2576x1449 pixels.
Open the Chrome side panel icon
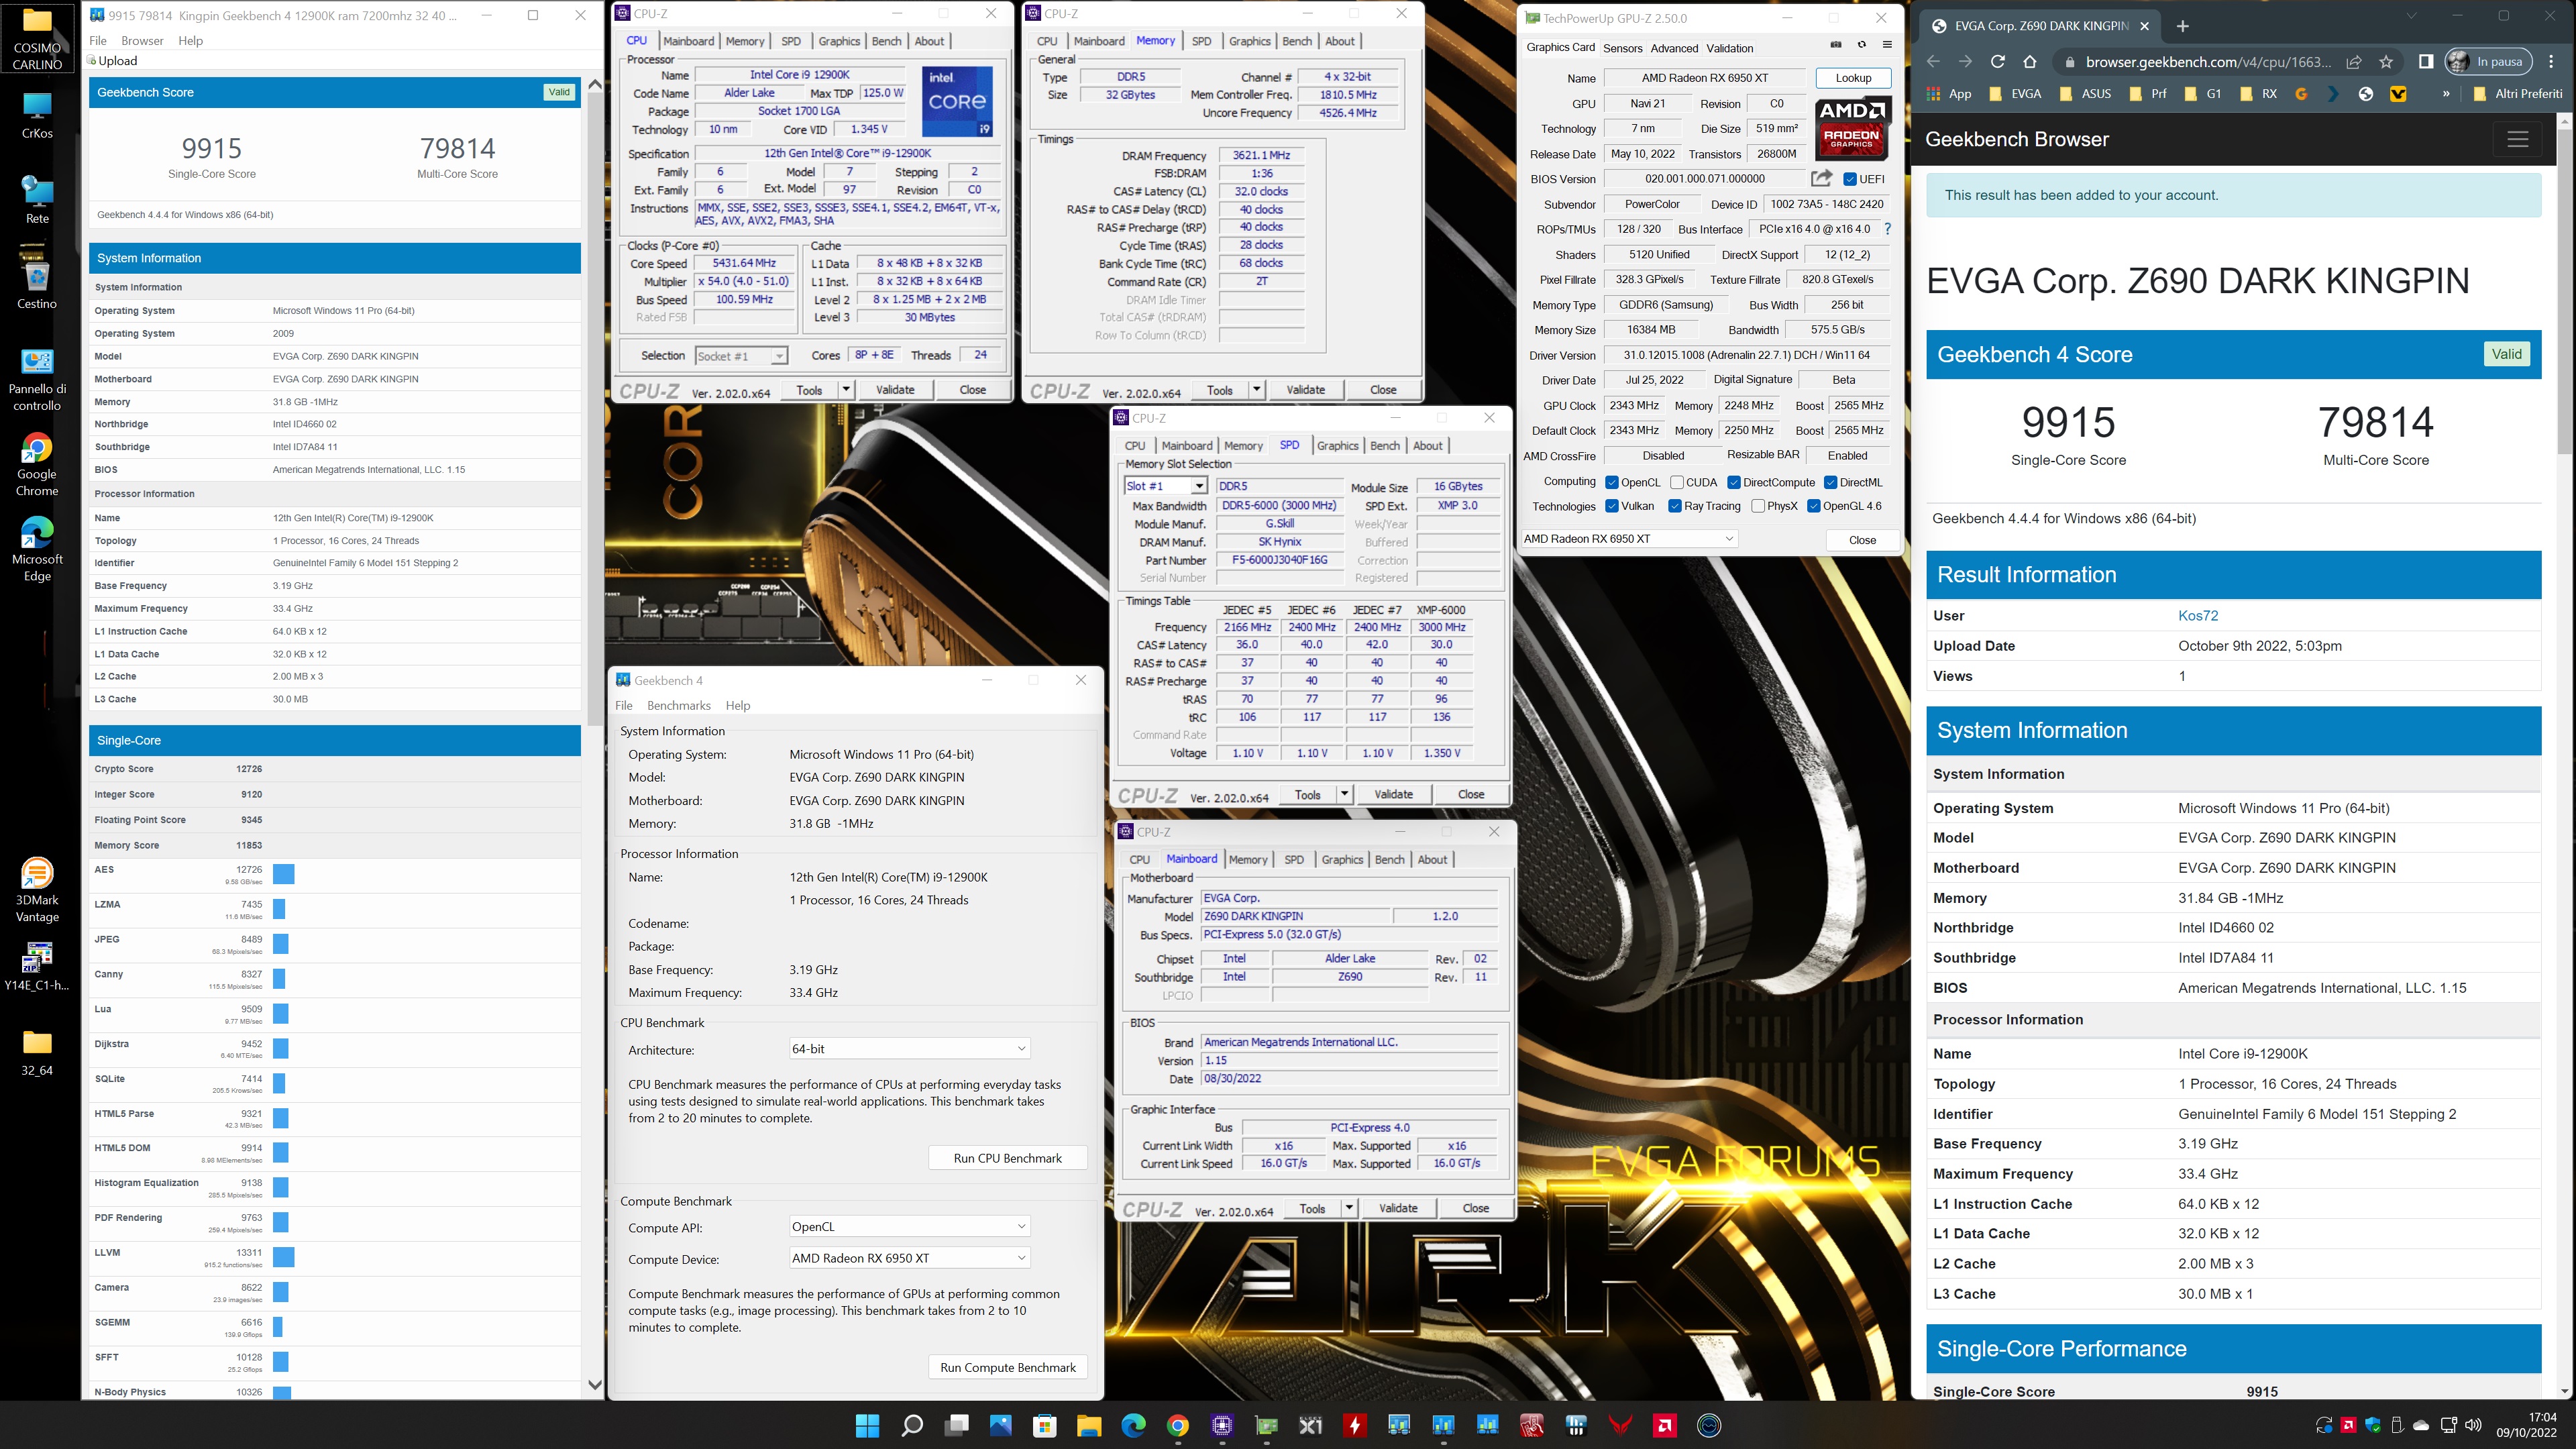click(x=2425, y=62)
